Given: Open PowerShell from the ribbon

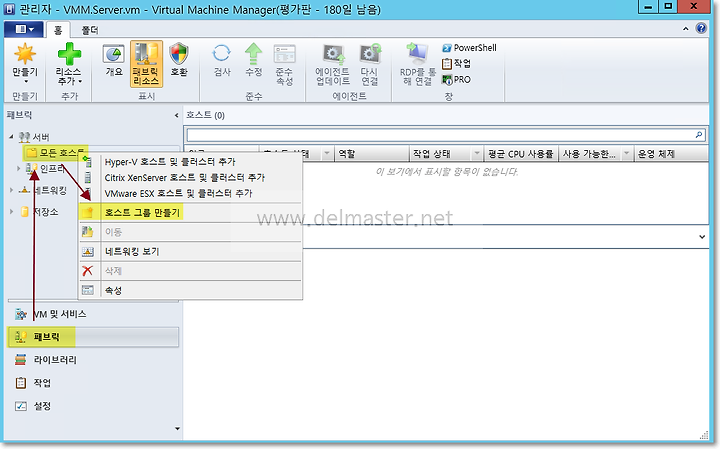Looking at the screenshot, I should pos(469,48).
